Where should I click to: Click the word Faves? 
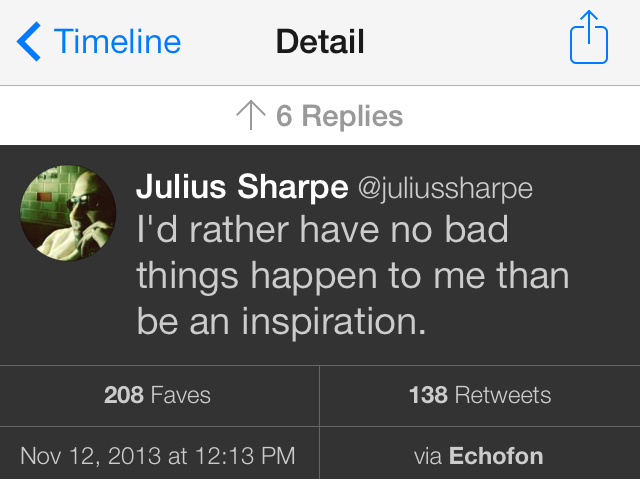[180, 395]
